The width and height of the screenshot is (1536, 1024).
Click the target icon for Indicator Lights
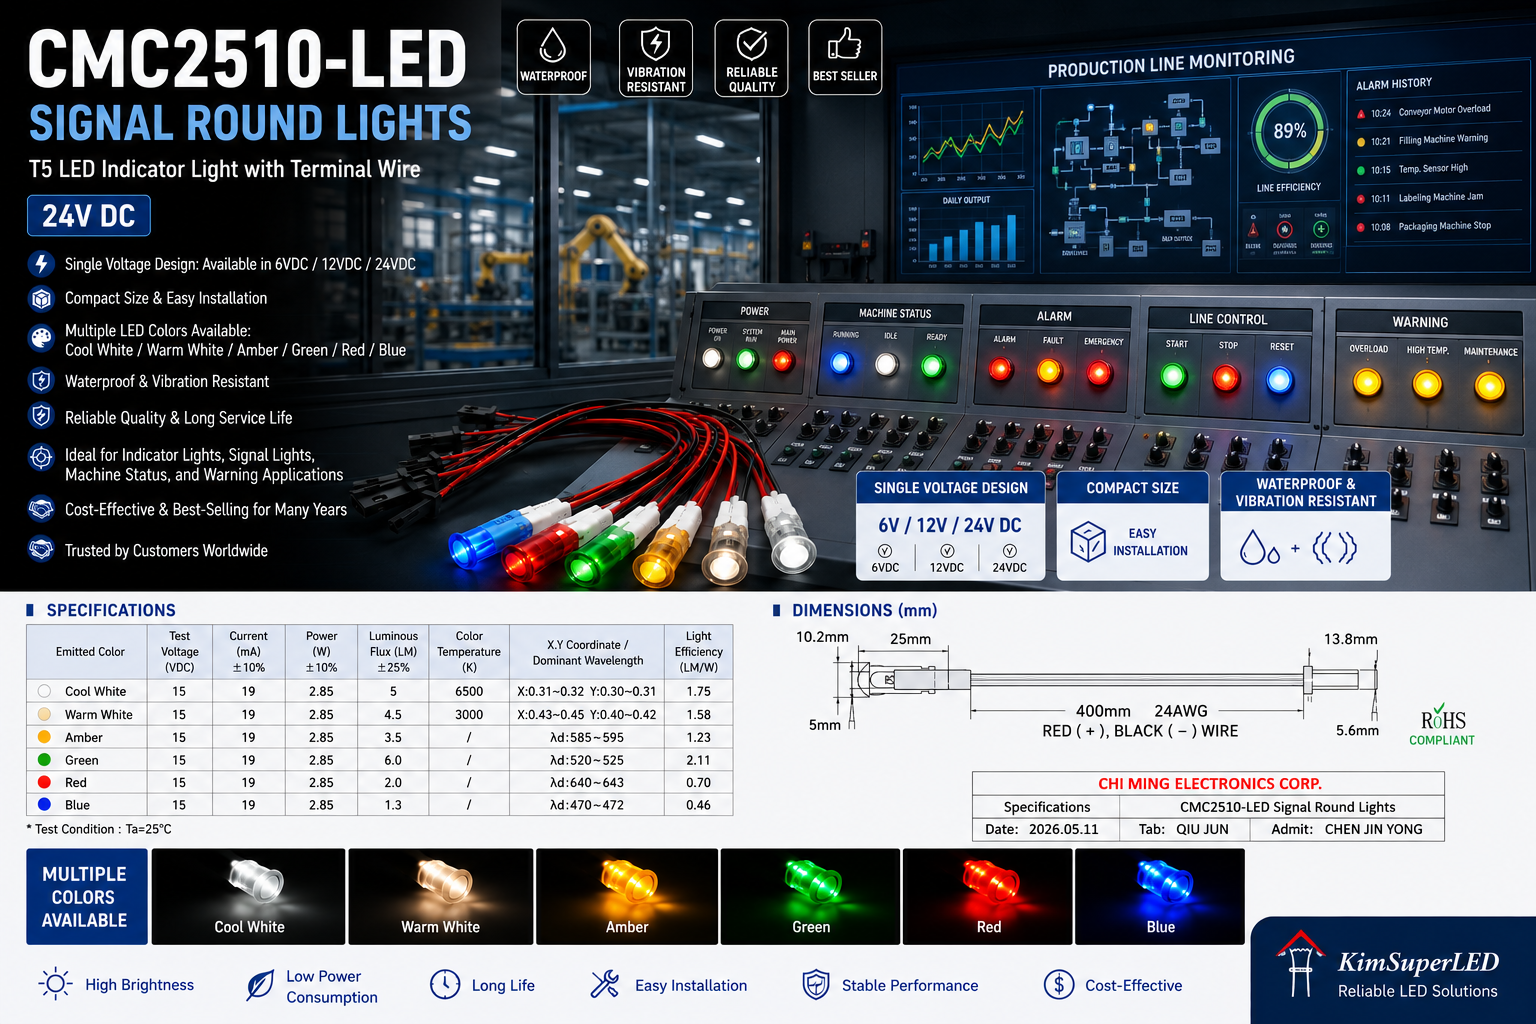pyautogui.click(x=41, y=457)
